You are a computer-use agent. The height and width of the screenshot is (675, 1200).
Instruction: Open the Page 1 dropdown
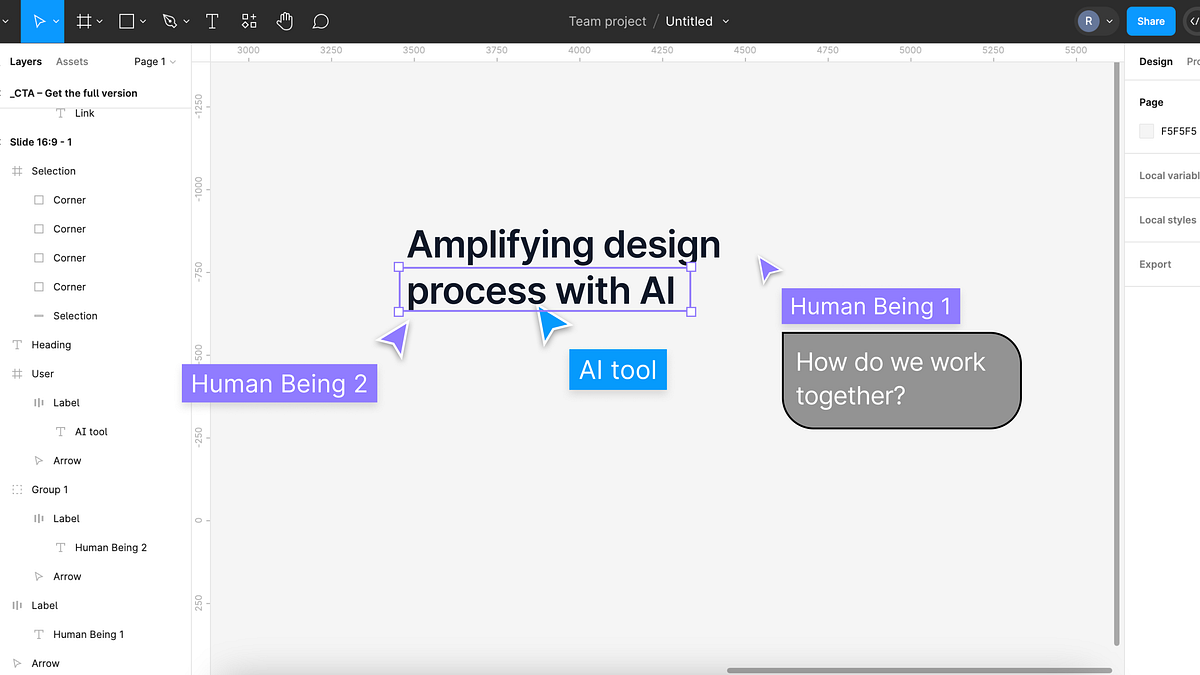(155, 61)
